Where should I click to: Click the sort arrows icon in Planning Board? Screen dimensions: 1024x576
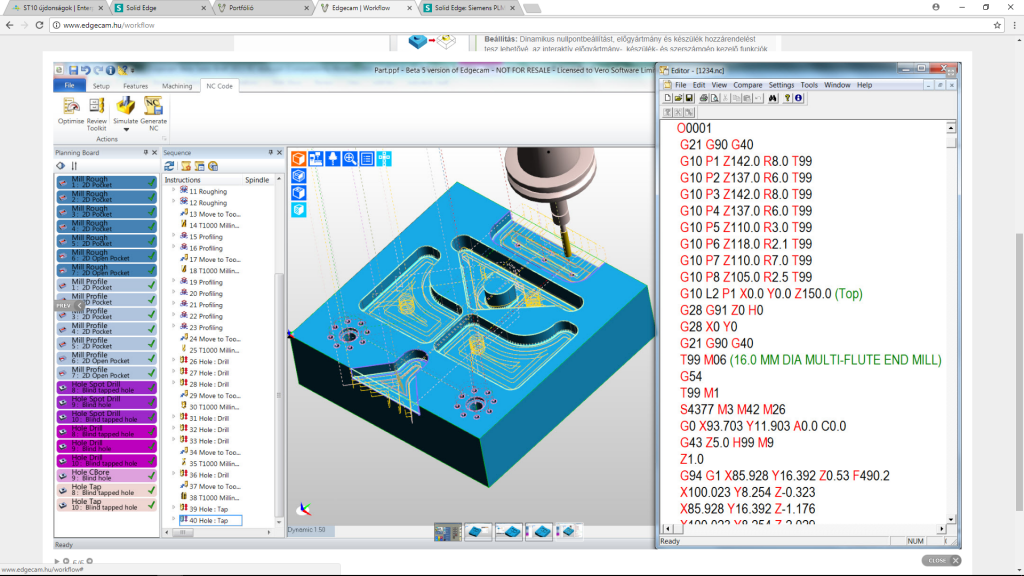pyautogui.click(x=74, y=166)
